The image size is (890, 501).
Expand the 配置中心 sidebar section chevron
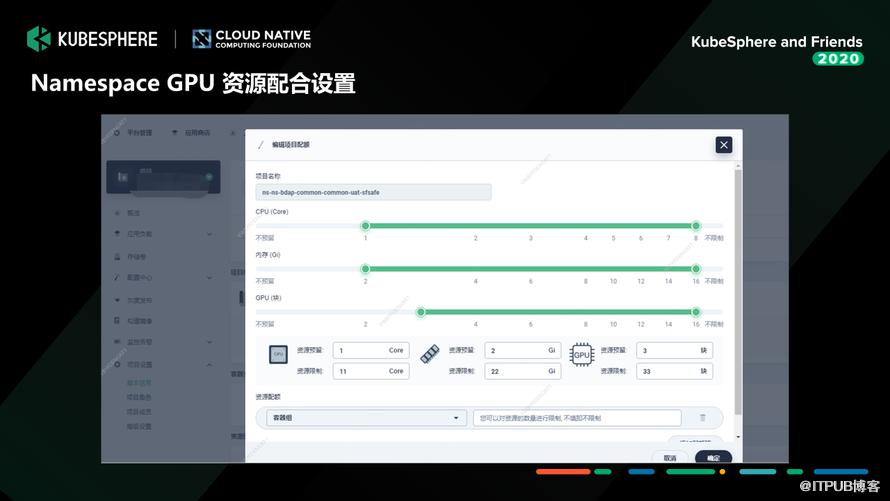tap(209, 277)
